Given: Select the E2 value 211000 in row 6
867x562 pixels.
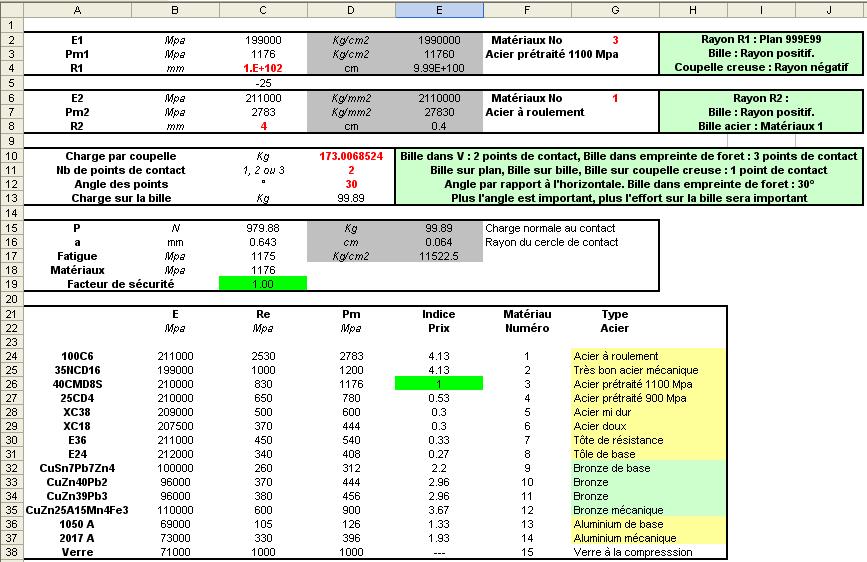Looking at the screenshot, I should [x=263, y=98].
